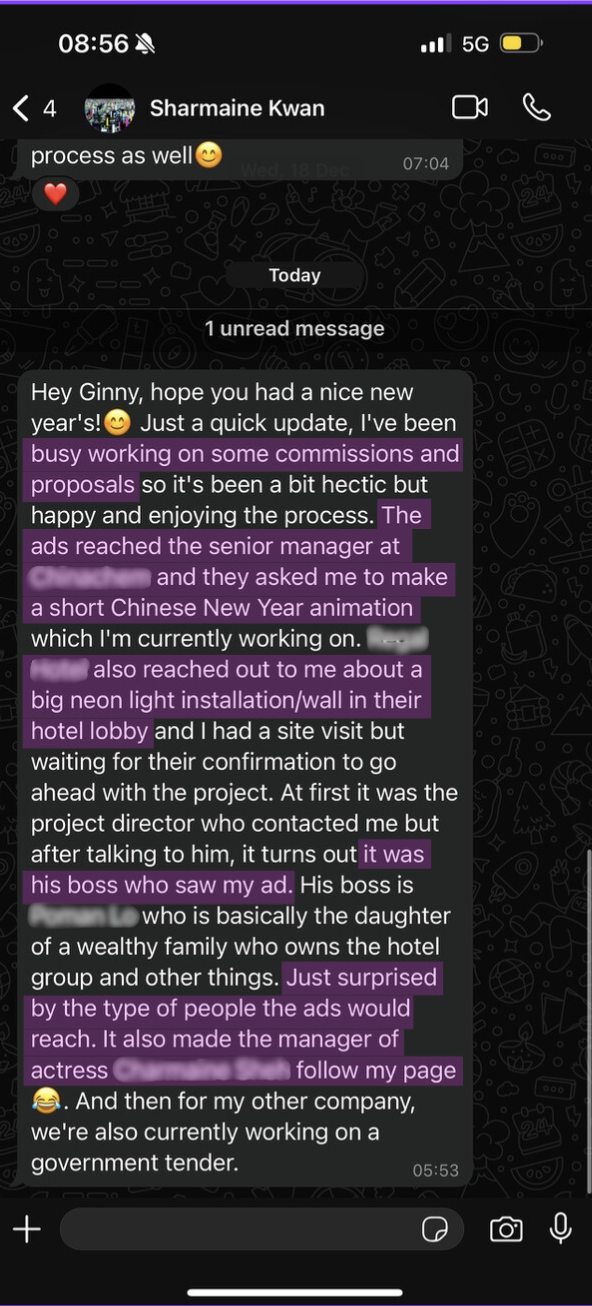Tap the 08:56 clock in status bar
This screenshot has width=592, height=1306.
pos(94,44)
